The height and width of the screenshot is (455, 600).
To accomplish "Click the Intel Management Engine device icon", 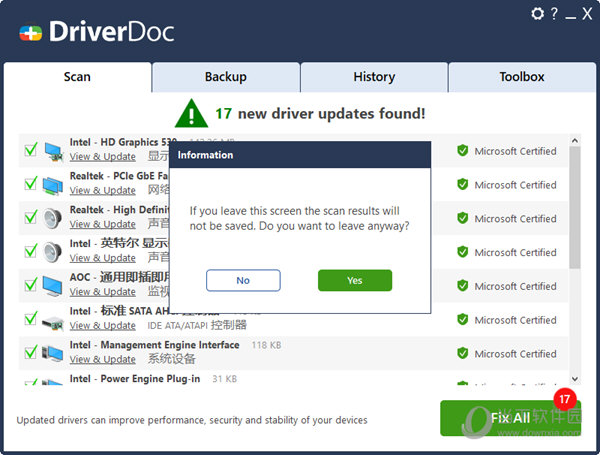I will [52, 353].
